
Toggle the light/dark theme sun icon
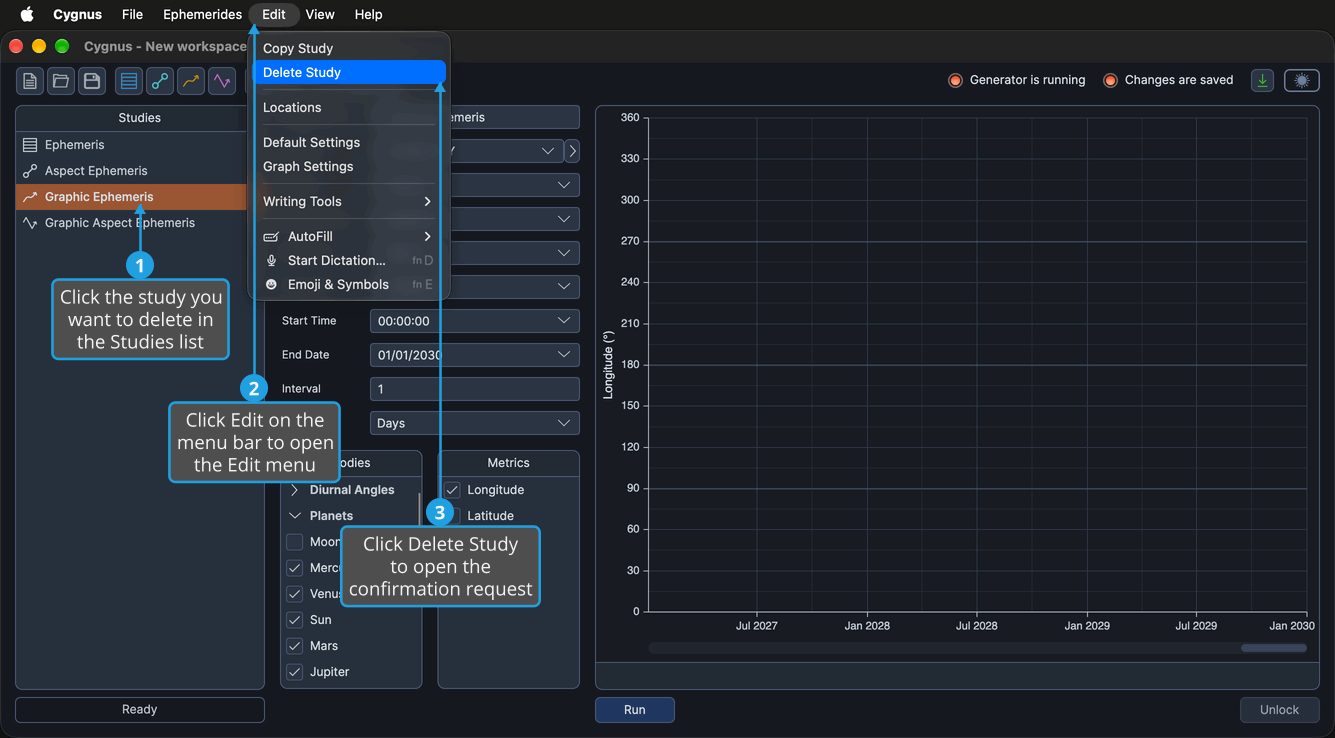[x=1302, y=81]
